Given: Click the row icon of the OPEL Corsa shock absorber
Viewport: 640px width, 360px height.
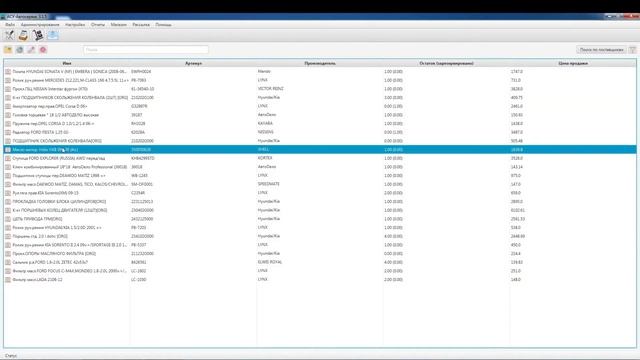Looking at the screenshot, I should coord(8,106).
